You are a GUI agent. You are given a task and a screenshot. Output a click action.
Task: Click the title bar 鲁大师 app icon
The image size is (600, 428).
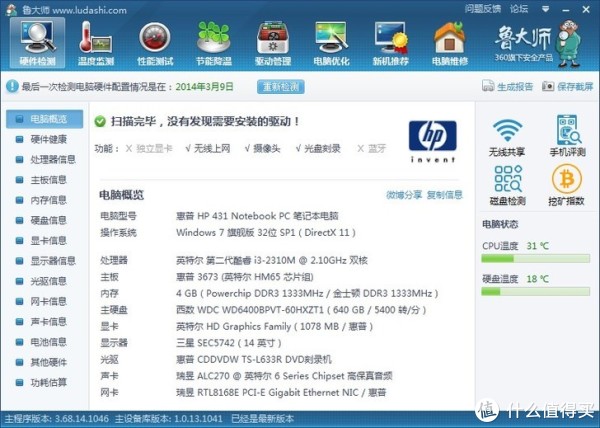tap(11, 10)
